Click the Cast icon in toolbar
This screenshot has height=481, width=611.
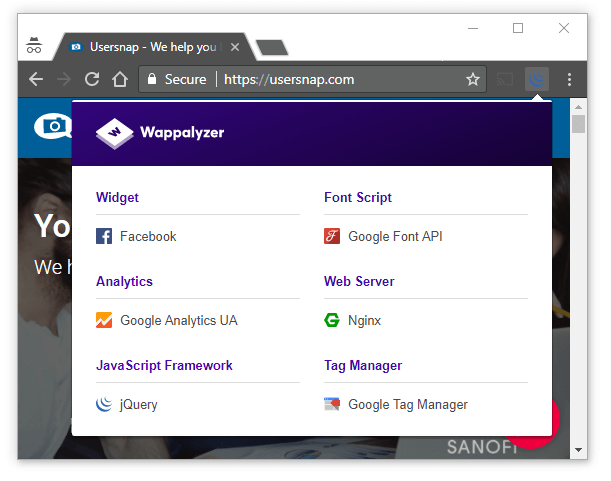[x=505, y=80]
